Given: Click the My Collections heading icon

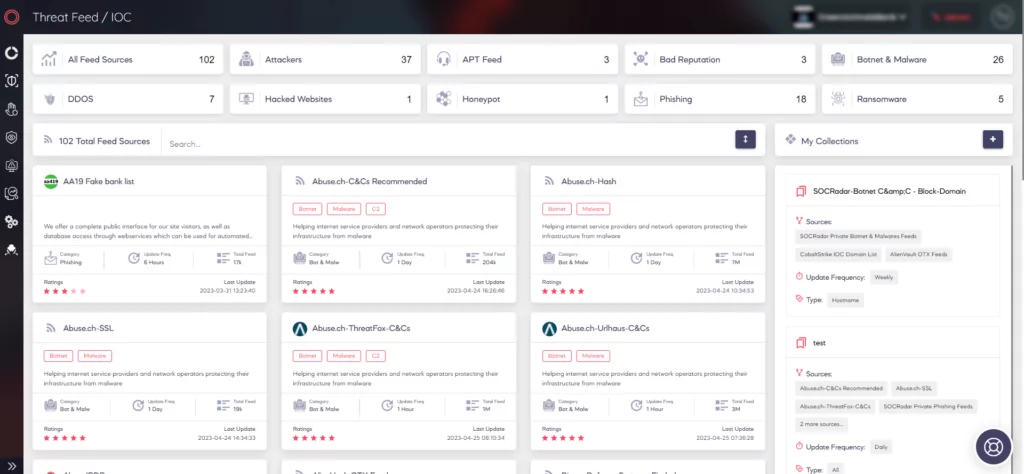Looking at the screenshot, I should [790, 140].
